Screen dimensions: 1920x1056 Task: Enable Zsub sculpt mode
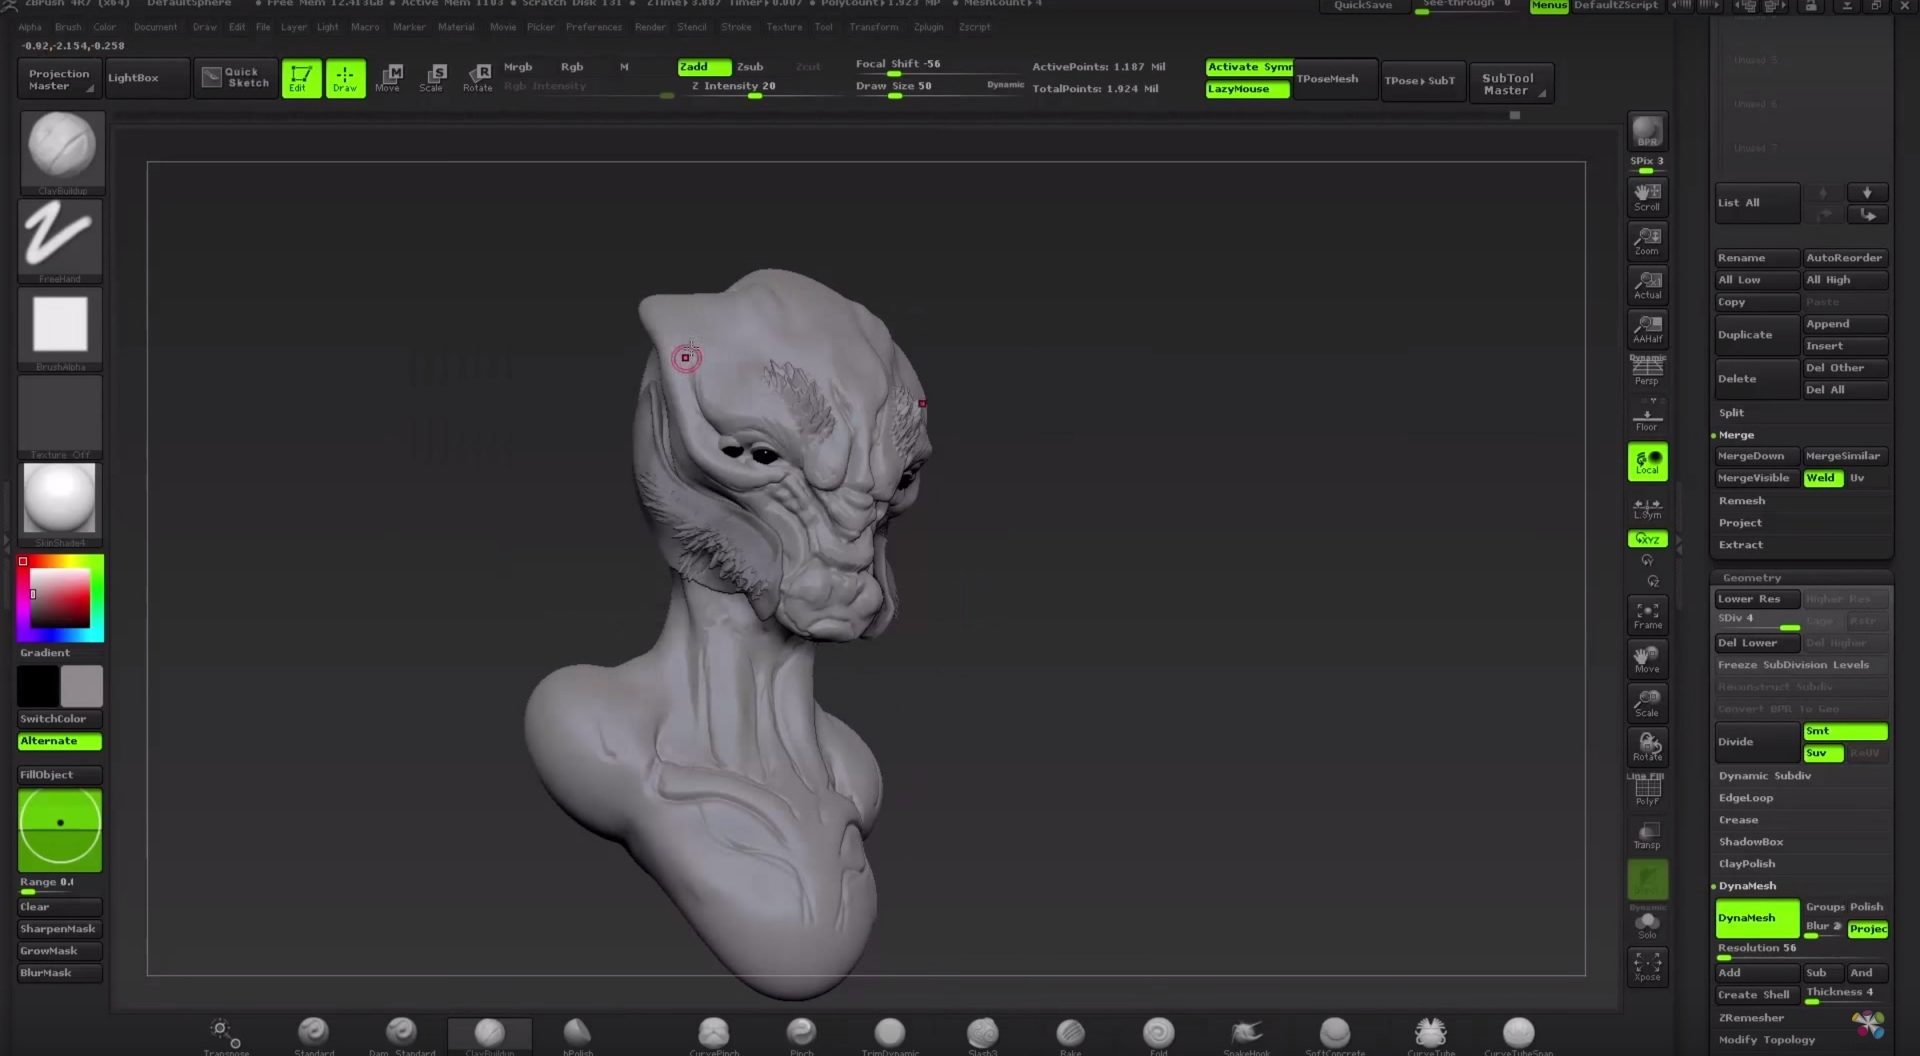pyautogui.click(x=750, y=67)
